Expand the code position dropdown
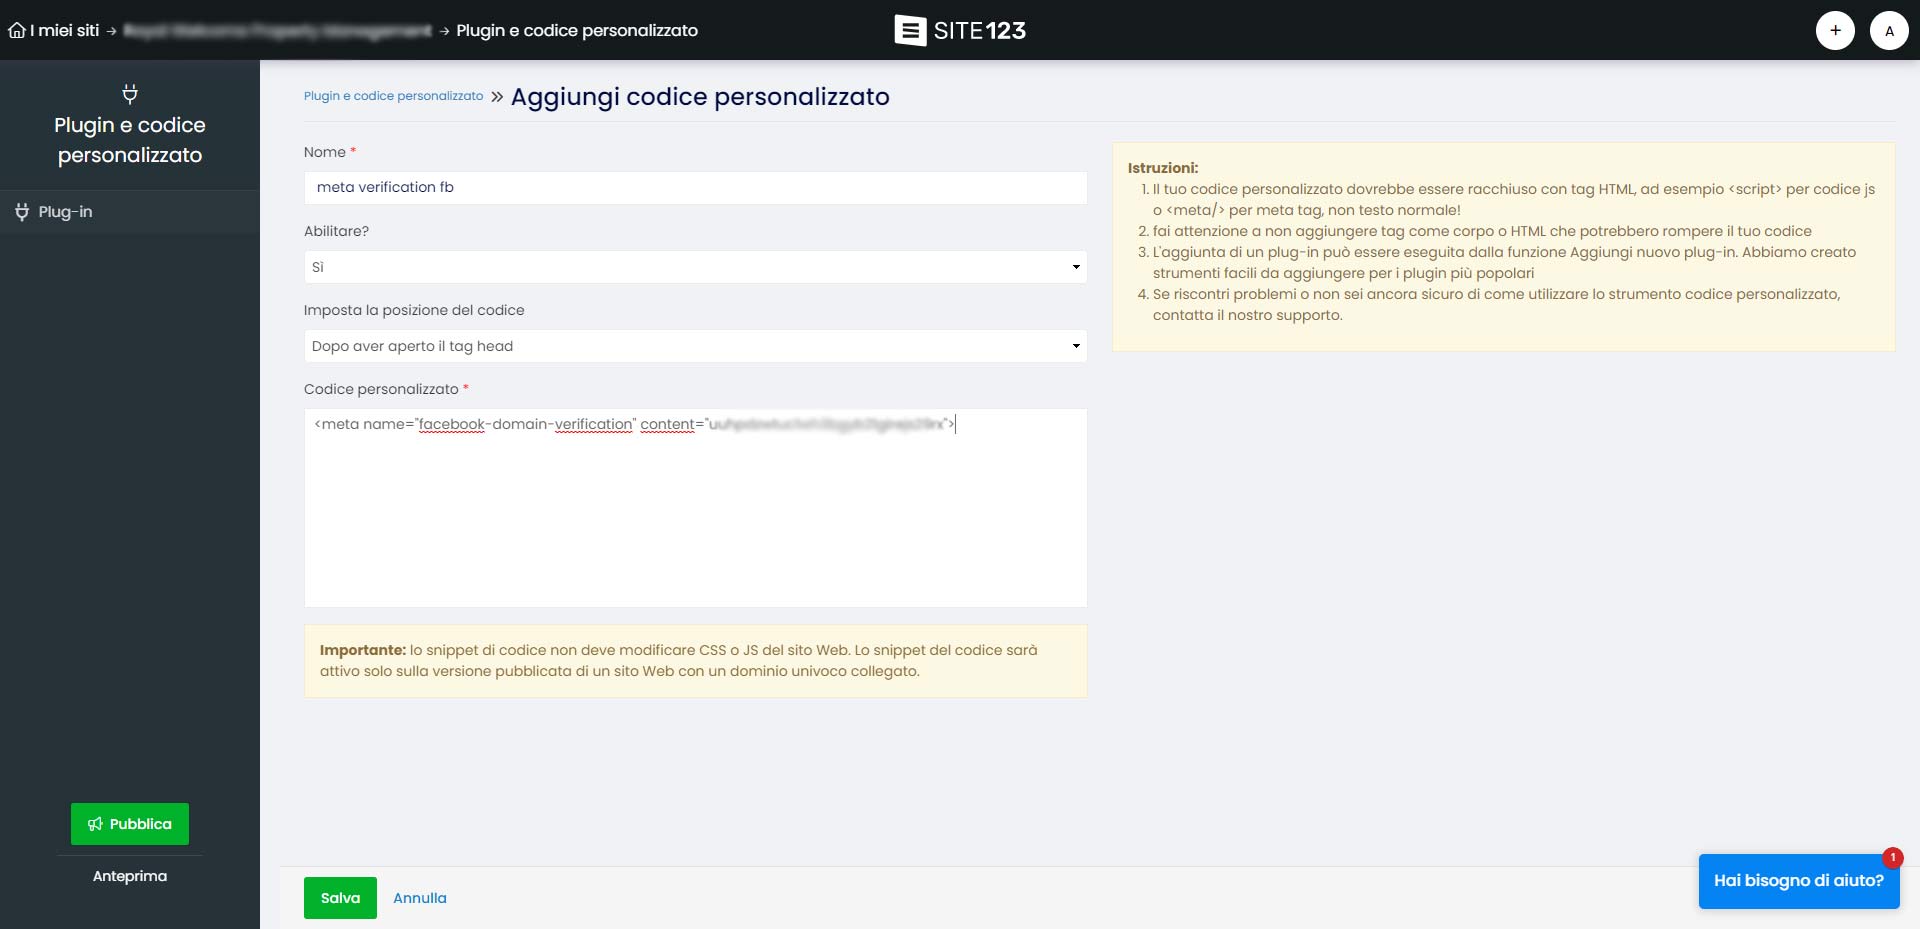 point(1076,345)
